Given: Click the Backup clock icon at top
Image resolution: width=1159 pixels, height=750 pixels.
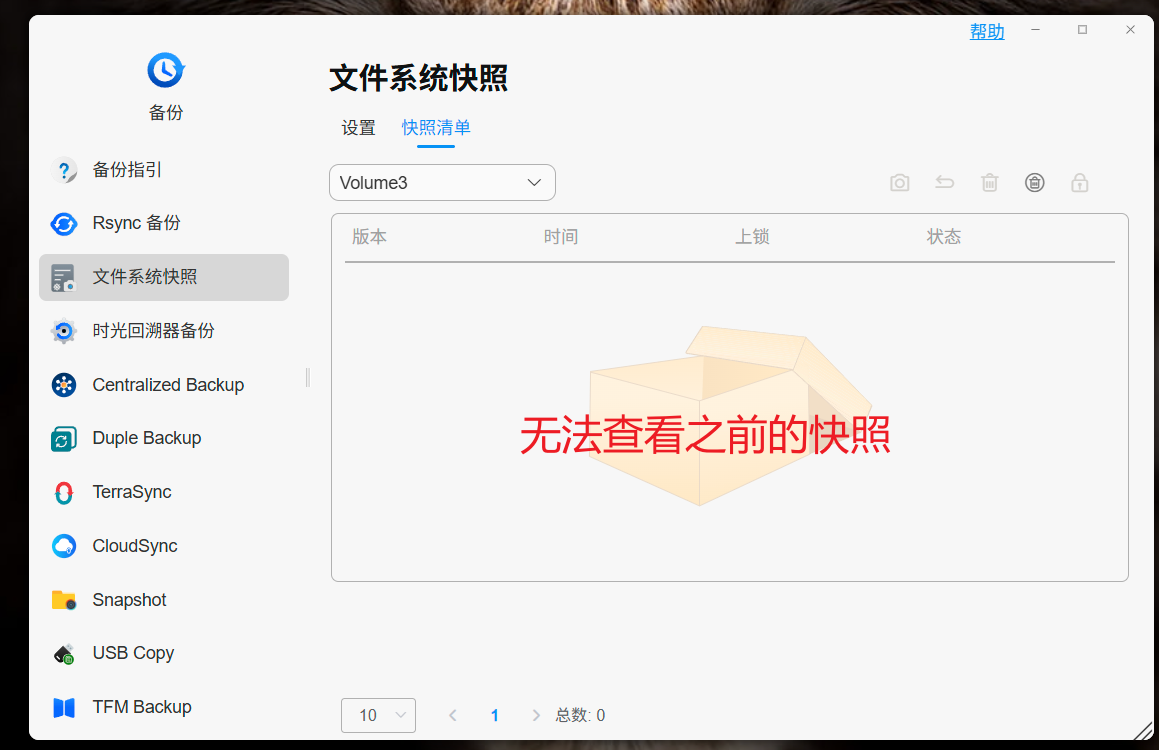Looking at the screenshot, I should pyautogui.click(x=166, y=70).
